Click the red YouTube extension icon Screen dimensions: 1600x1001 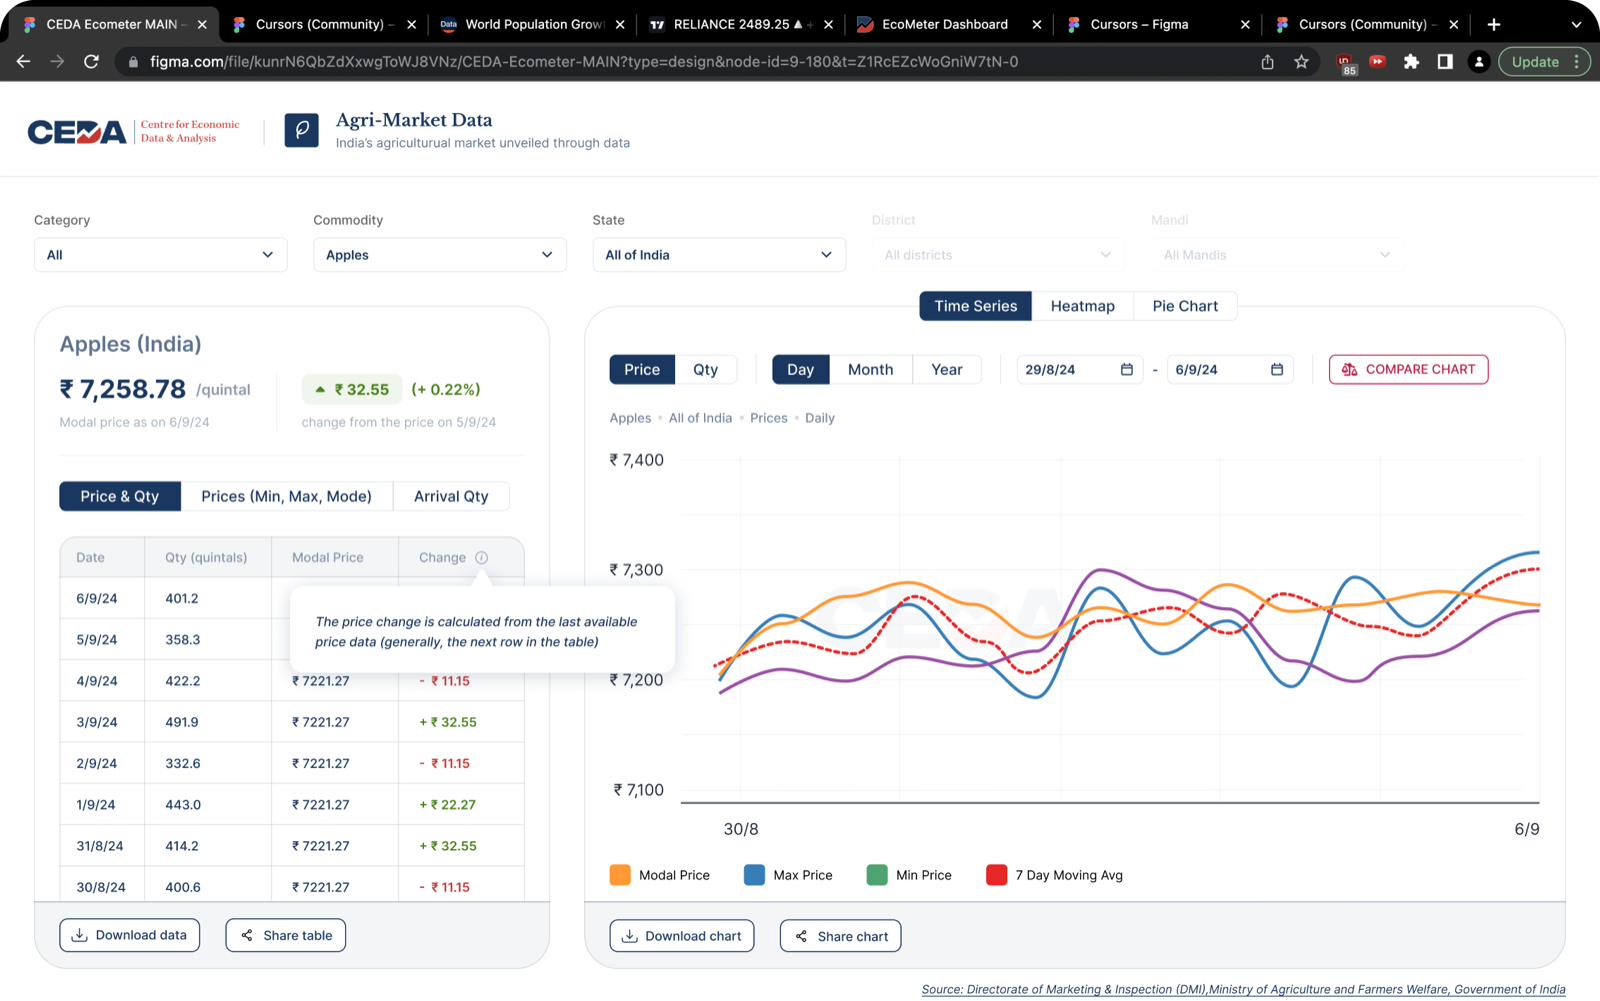click(1377, 62)
